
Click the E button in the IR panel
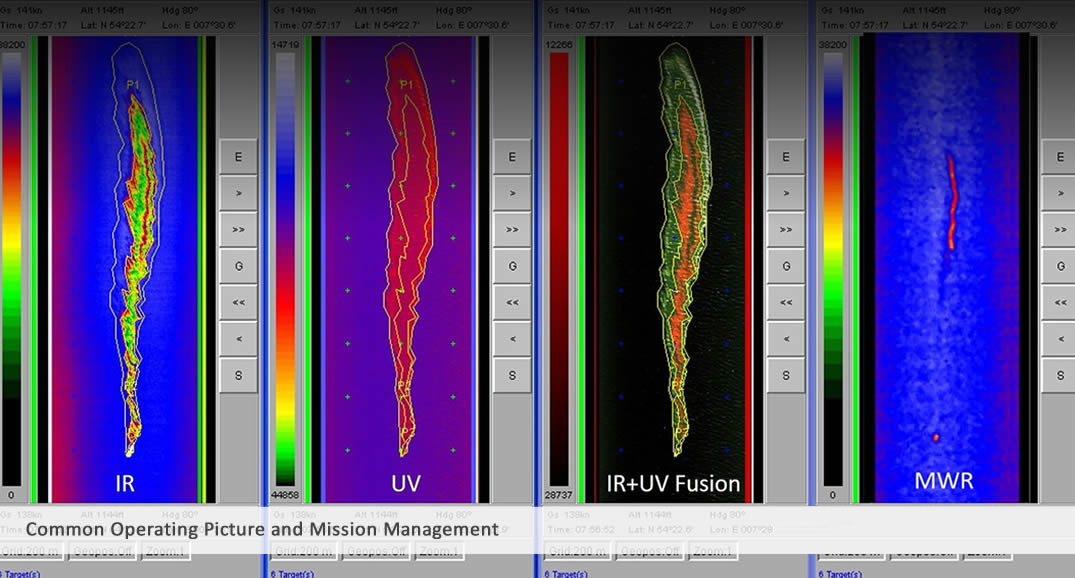pyautogui.click(x=238, y=157)
